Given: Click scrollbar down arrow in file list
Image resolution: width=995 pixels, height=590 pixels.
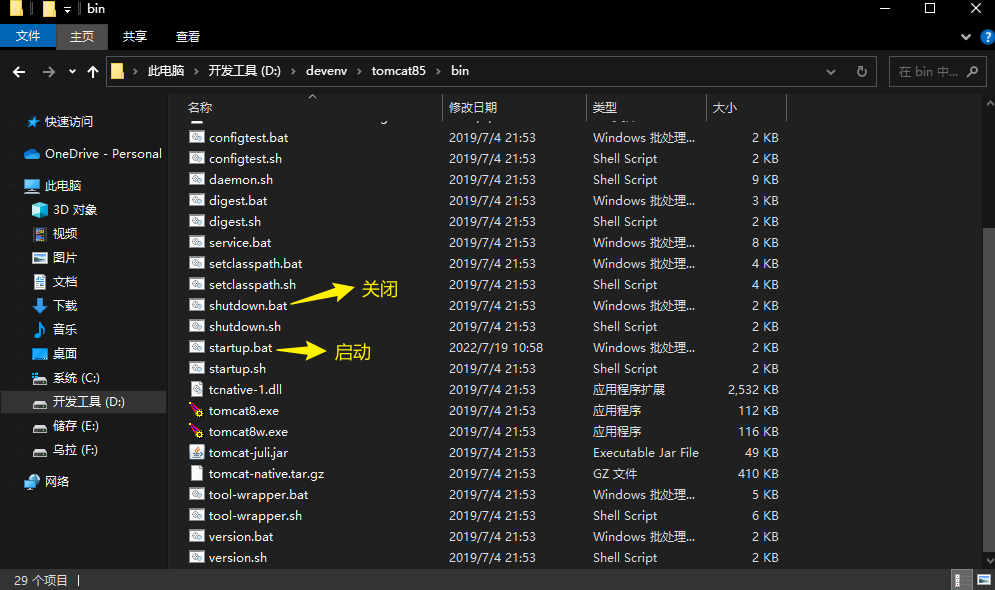Looking at the screenshot, I should click(x=989, y=560).
